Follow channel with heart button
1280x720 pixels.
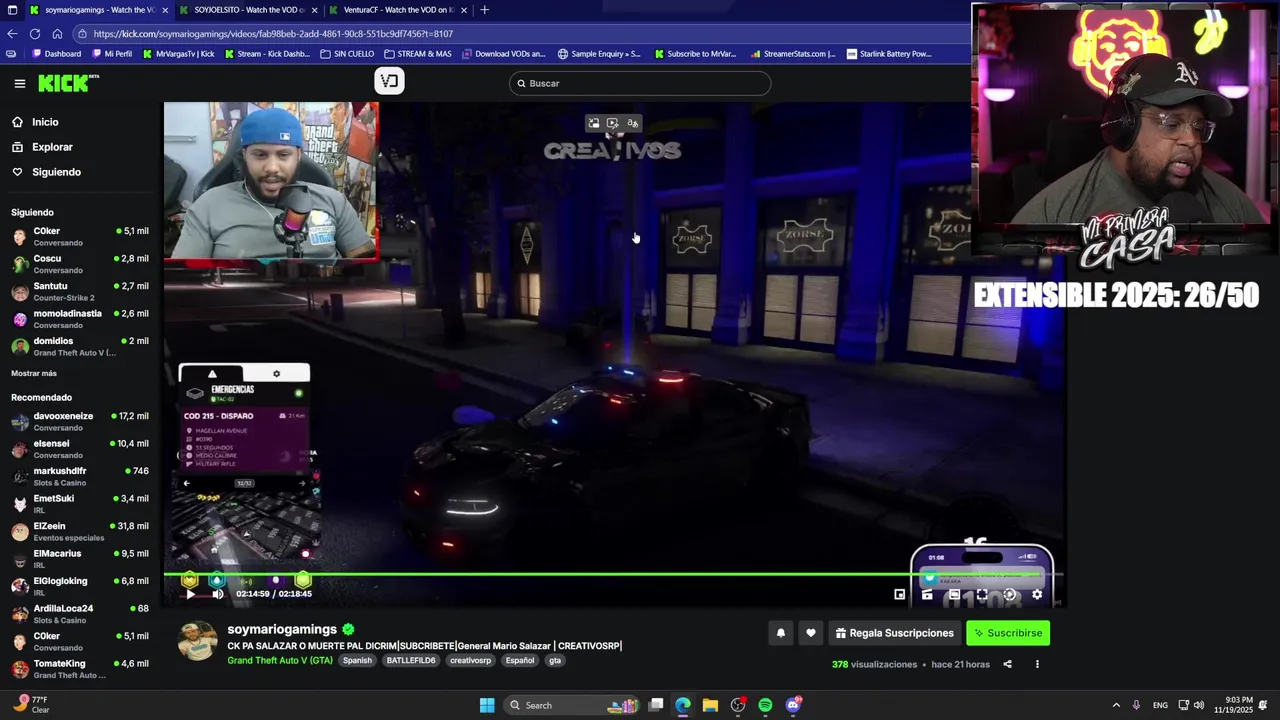pyautogui.click(x=811, y=633)
